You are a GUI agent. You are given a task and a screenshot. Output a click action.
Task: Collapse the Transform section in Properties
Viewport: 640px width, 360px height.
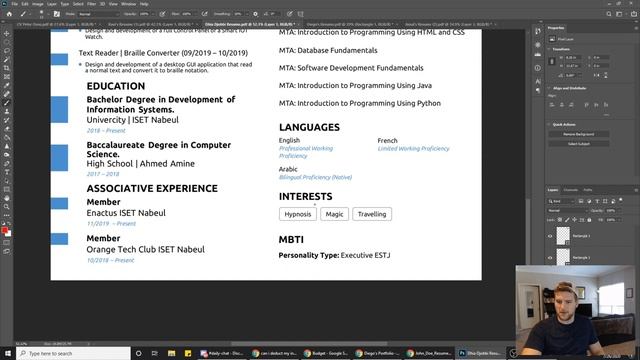(x=549, y=49)
